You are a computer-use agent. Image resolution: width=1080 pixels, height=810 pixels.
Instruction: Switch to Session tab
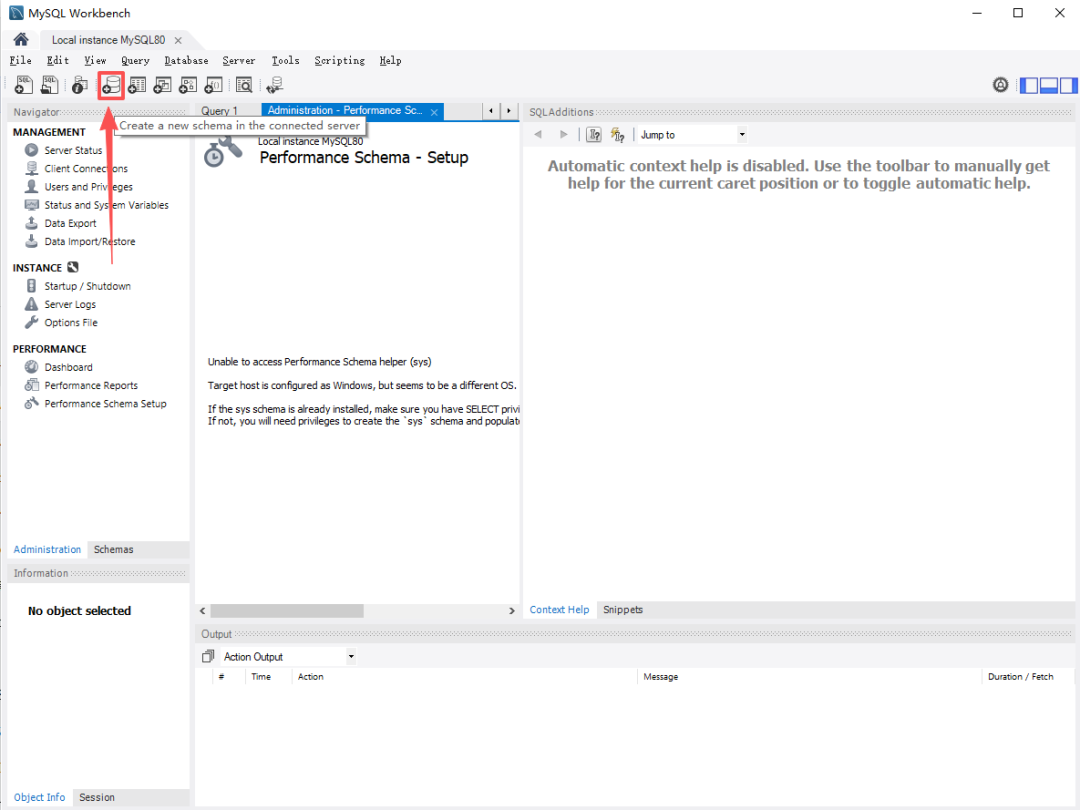point(97,798)
